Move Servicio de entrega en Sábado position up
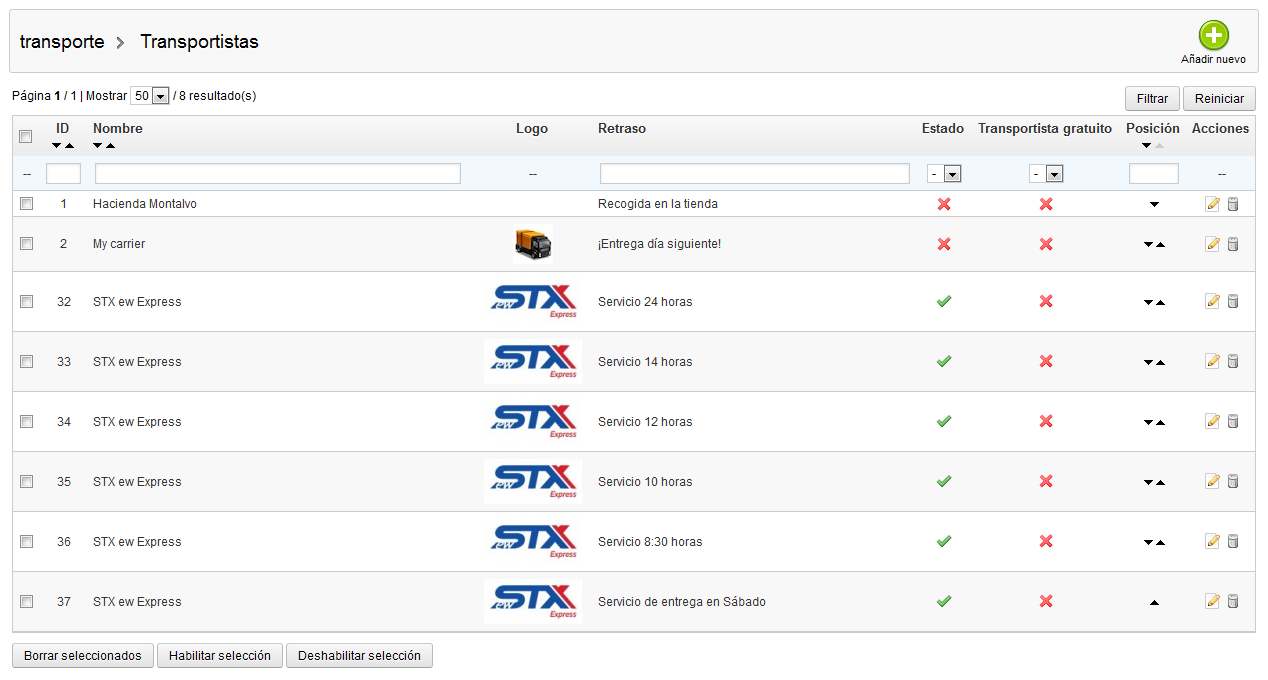 pyautogui.click(x=1154, y=602)
